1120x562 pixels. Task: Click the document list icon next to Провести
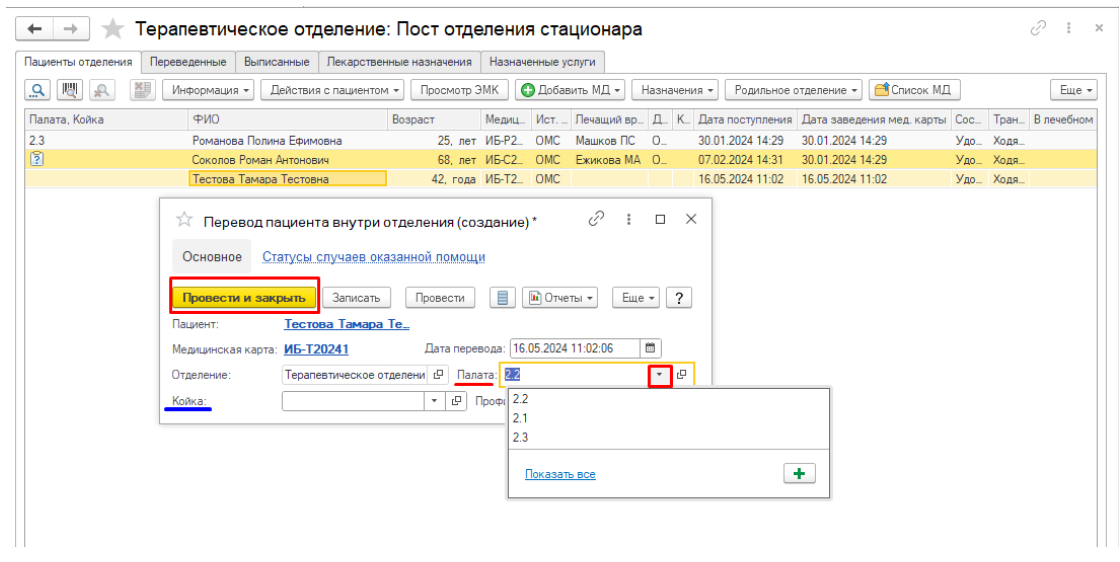(502, 298)
